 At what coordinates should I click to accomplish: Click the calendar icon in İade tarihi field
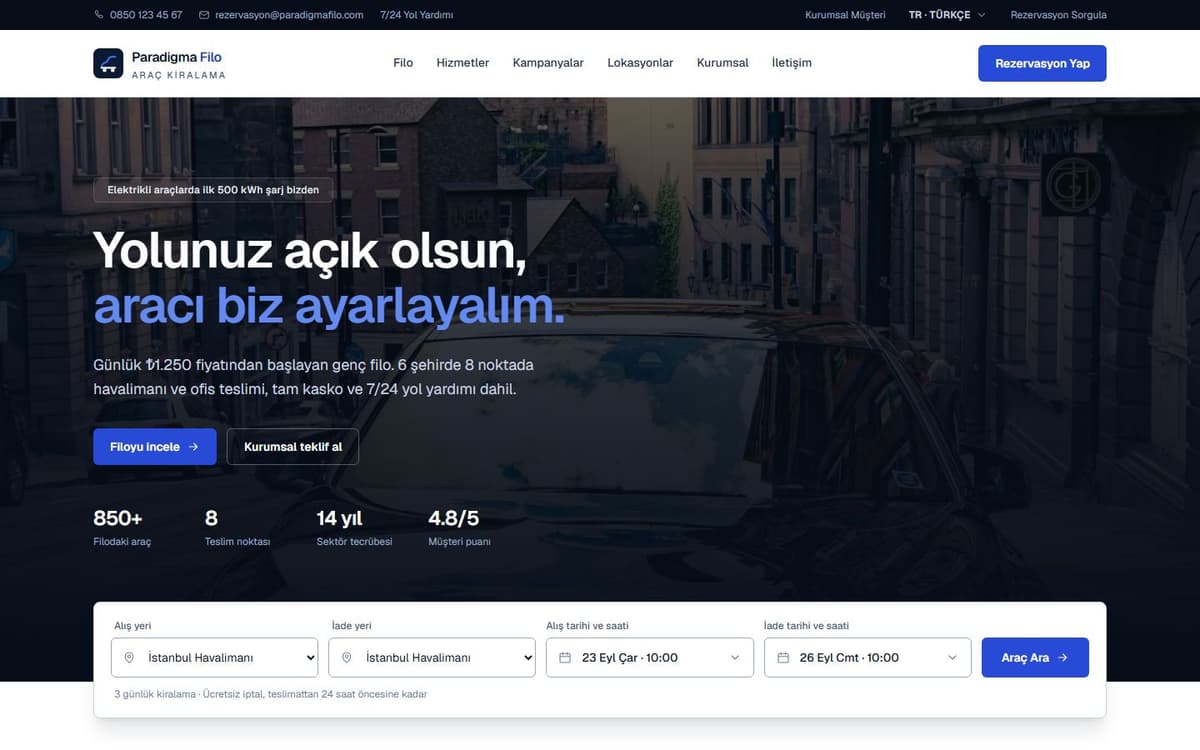(x=781, y=658)
